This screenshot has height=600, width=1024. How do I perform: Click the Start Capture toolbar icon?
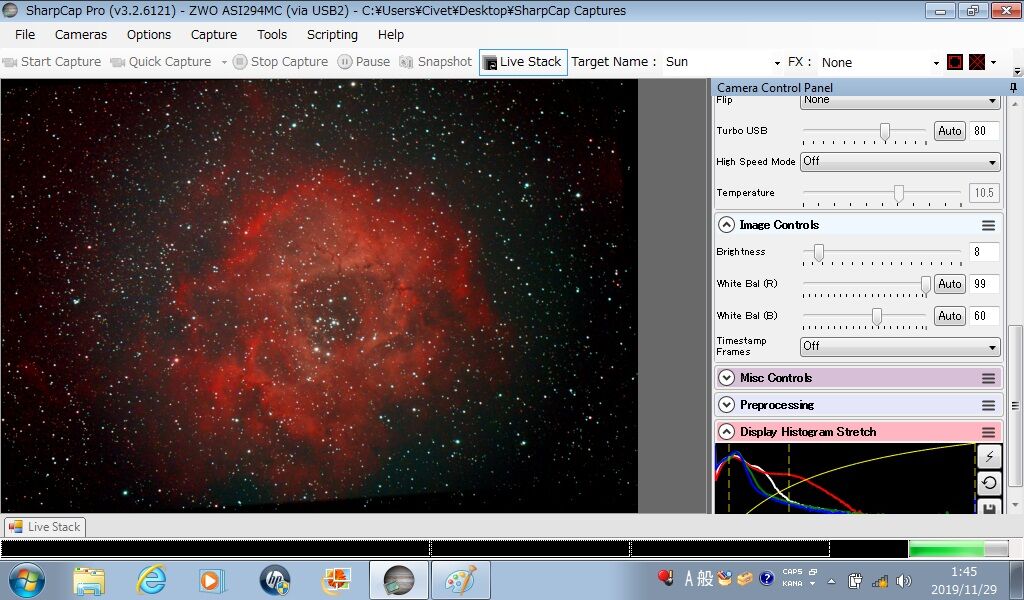pyautogui.click(x=10, y=62)
